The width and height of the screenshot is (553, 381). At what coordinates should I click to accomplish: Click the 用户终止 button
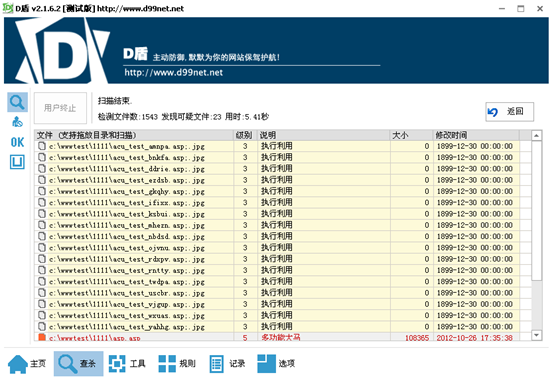coord(60,108)
